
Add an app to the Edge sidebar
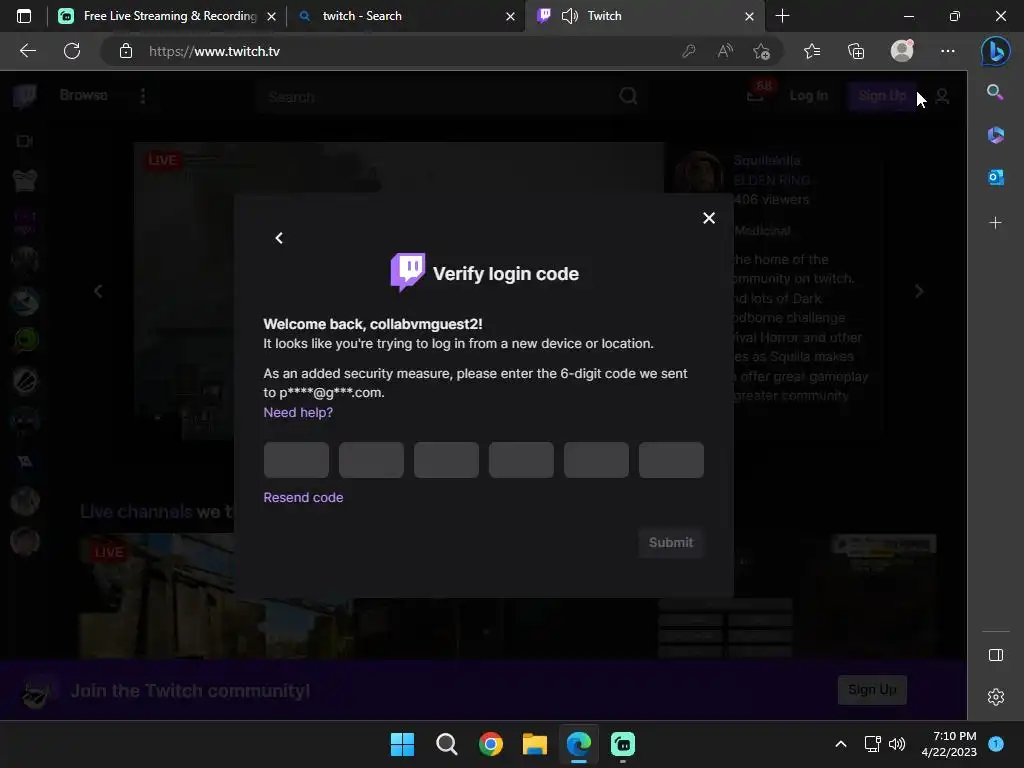point(995,223)
